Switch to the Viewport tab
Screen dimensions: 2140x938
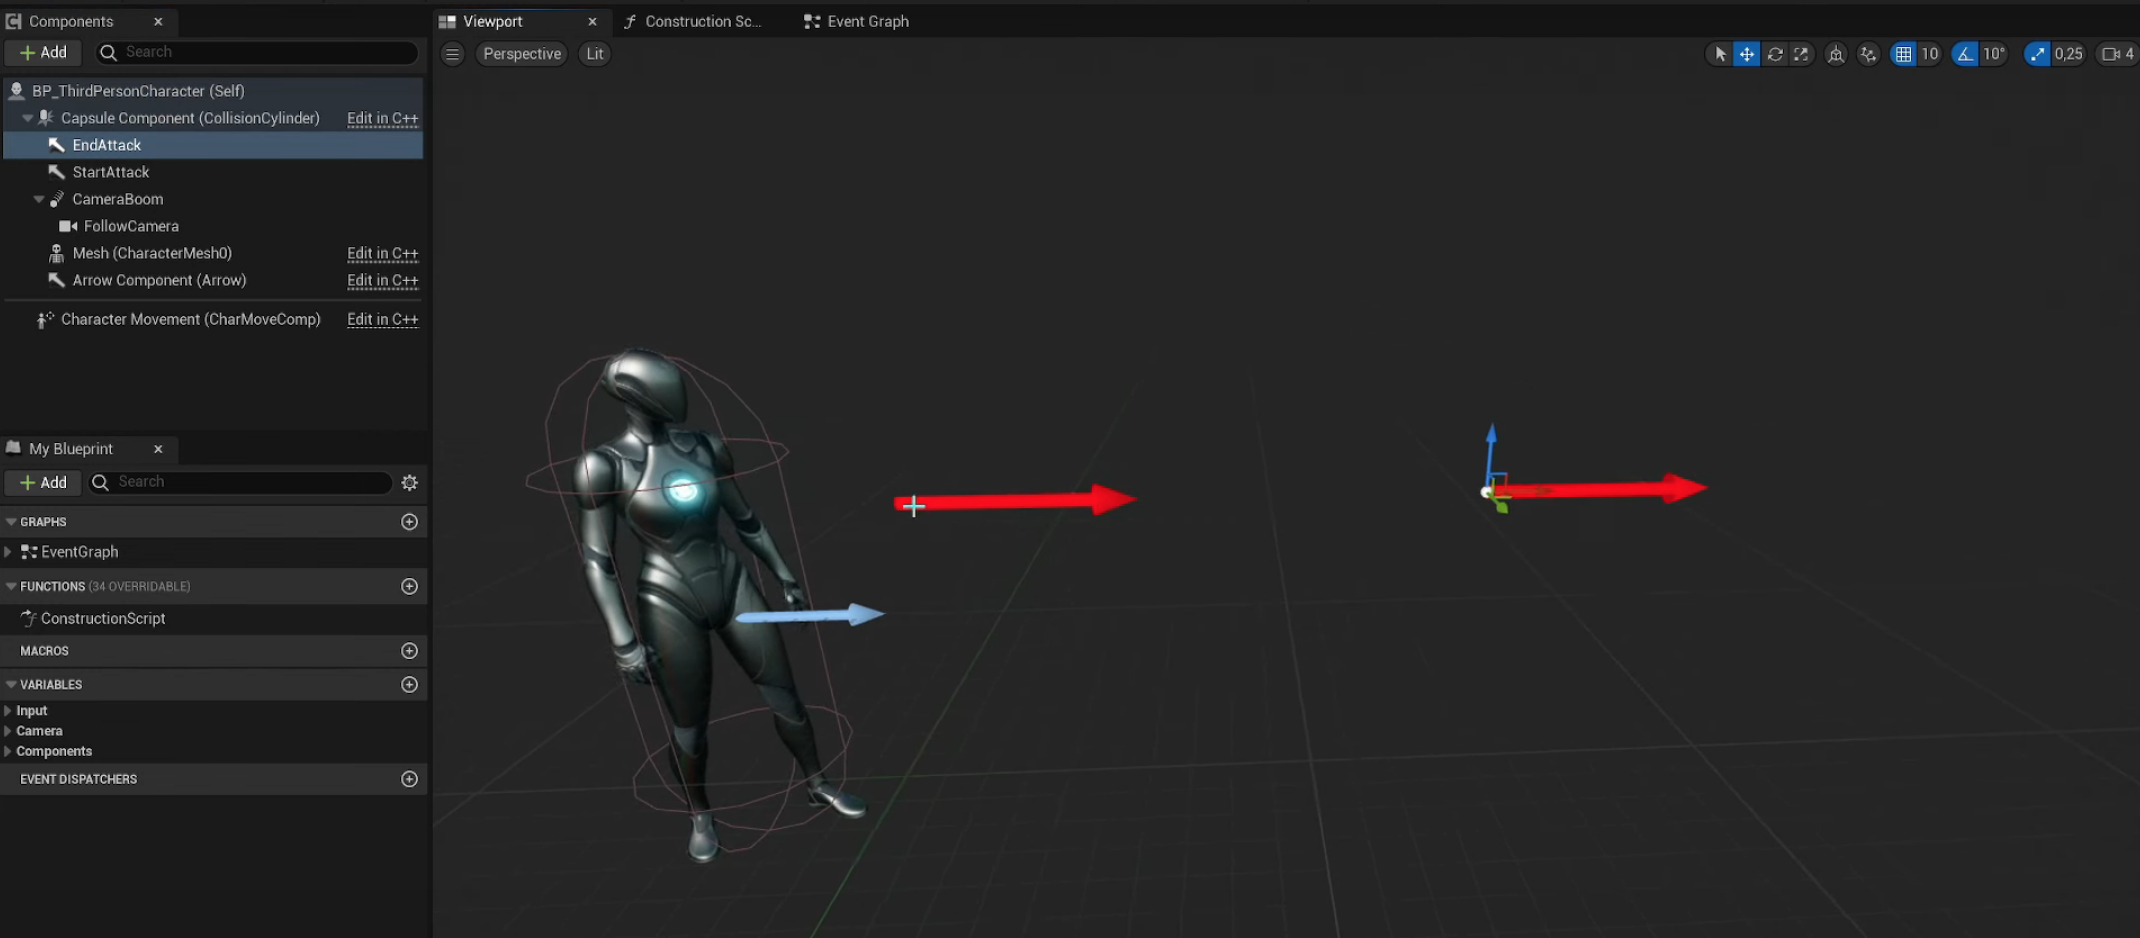point(493,21)
